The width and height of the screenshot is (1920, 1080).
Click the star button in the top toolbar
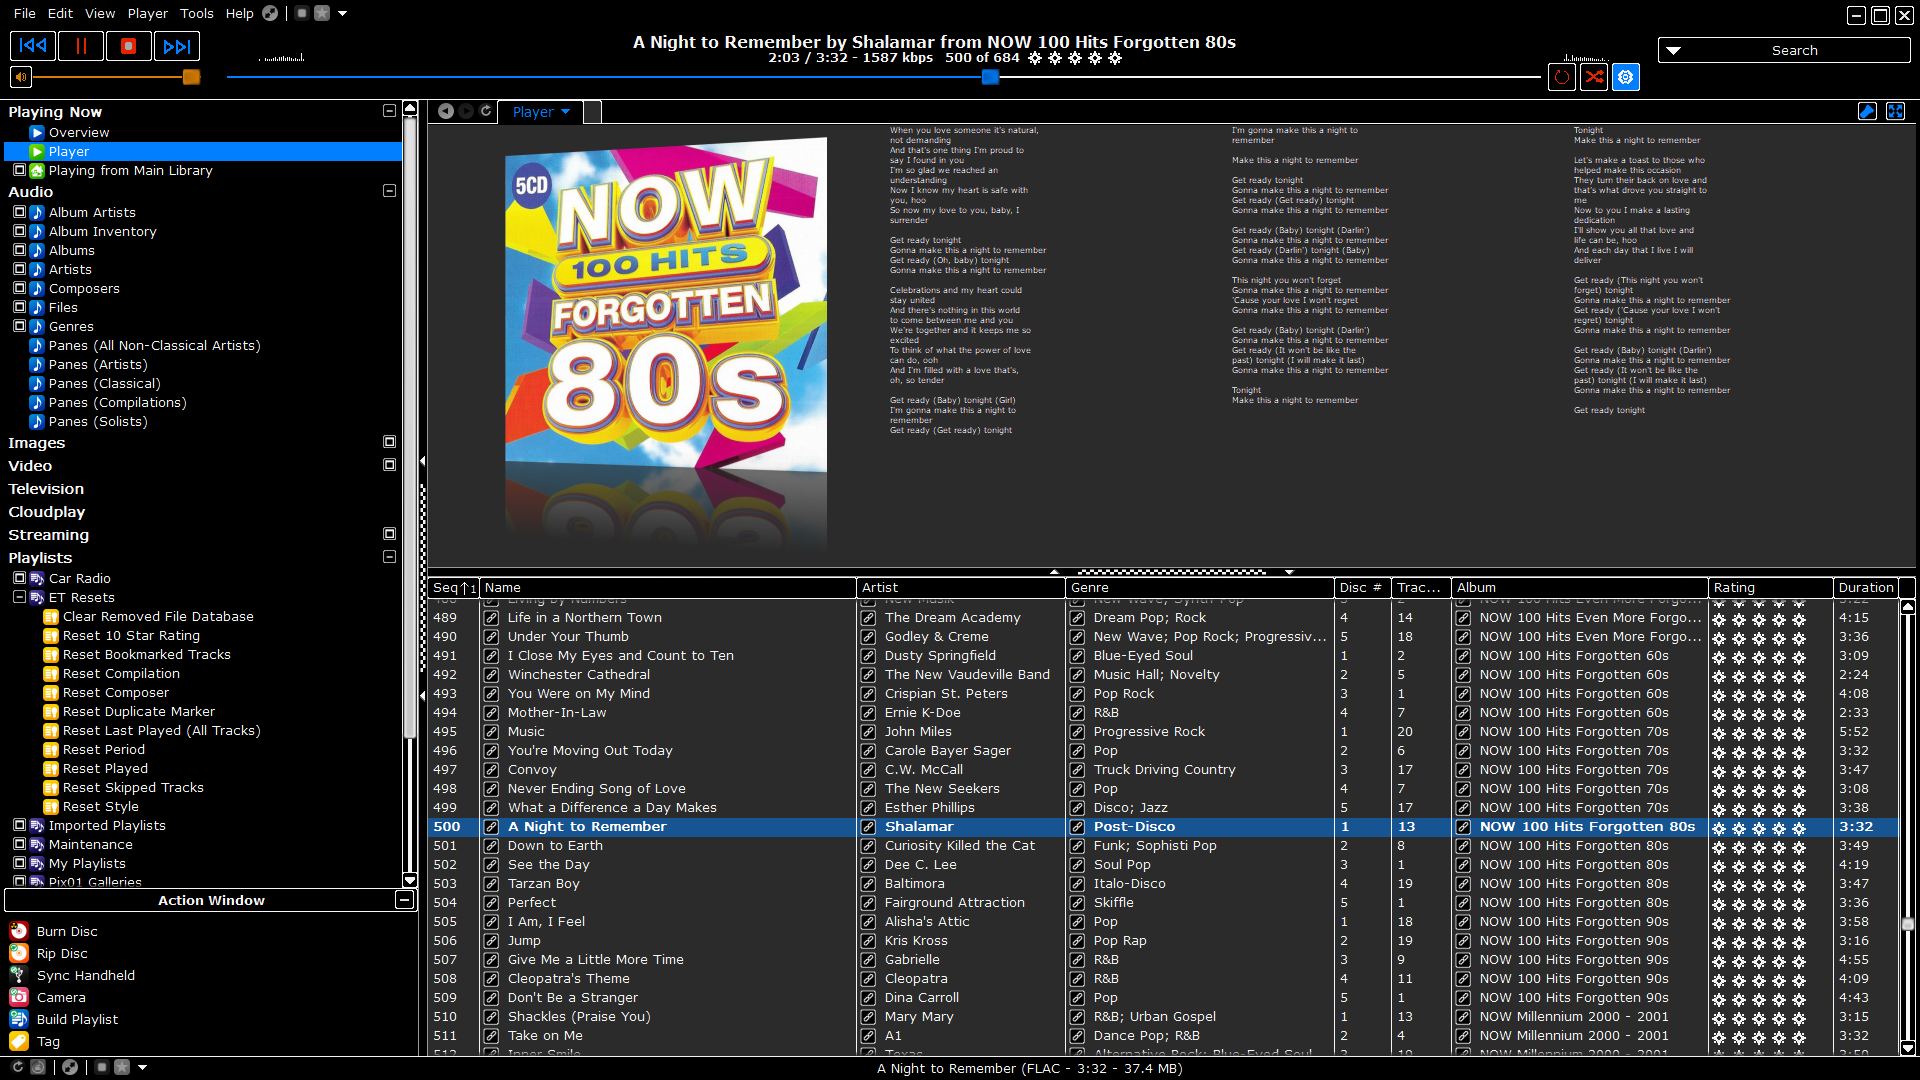tap(322, 14)
